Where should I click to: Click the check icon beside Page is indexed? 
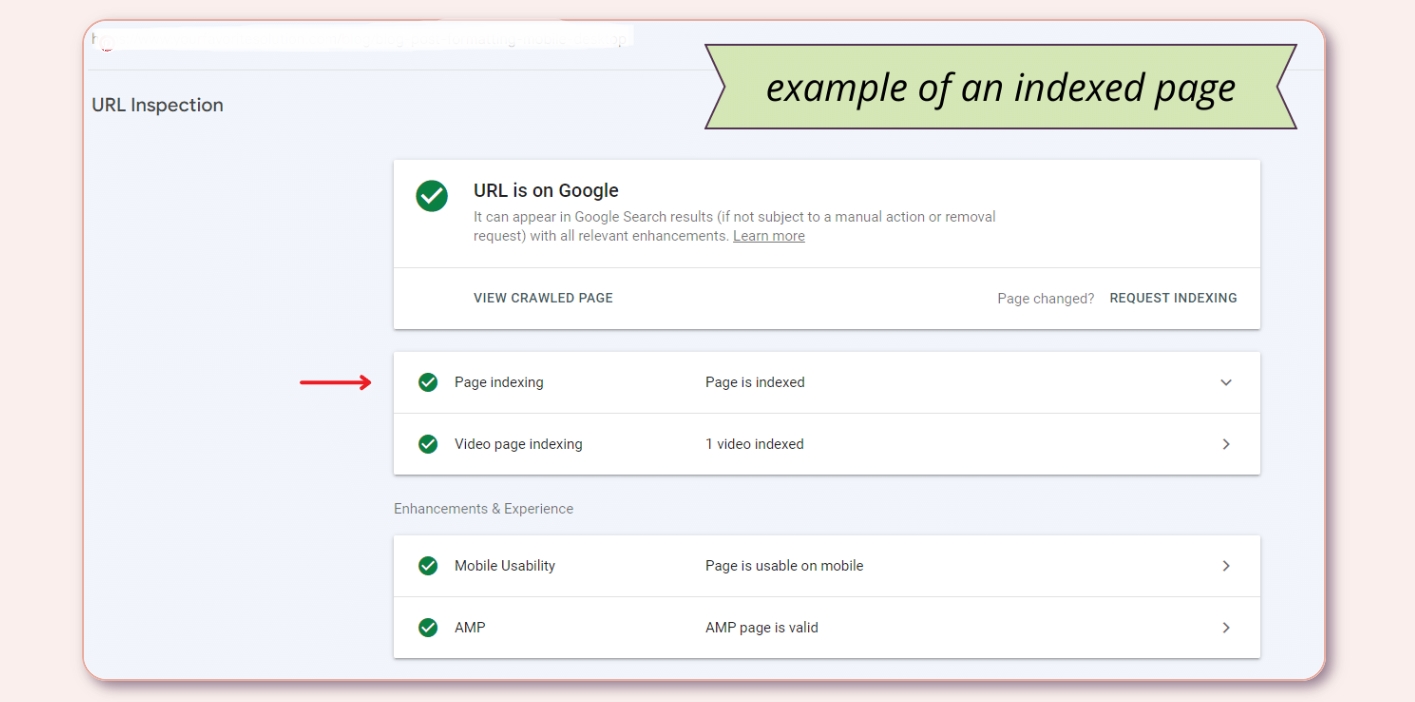pos(427,382)
